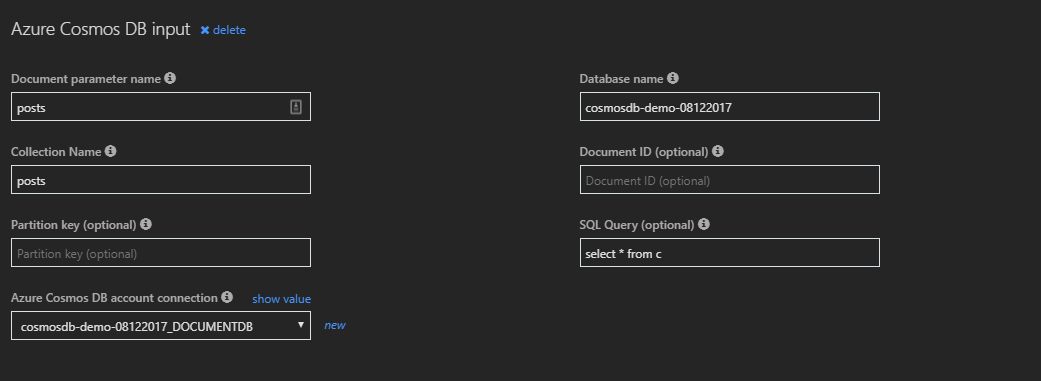Click the show value link
The width and height of the screenshot is (1041, 381).
pyautogui.click(x=281, y=299)
